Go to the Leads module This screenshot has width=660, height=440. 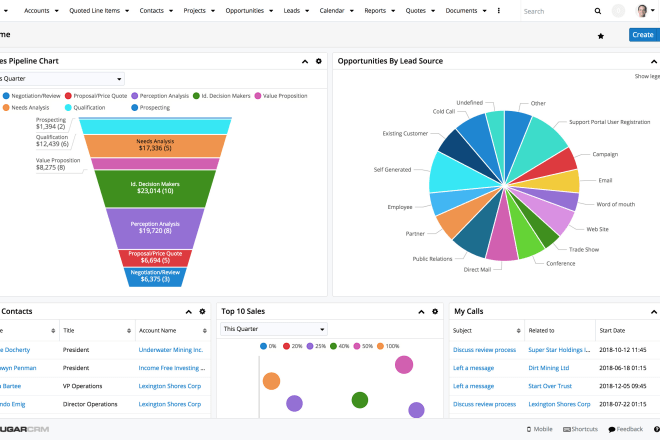pyautogui.click(x=292, y=11)
